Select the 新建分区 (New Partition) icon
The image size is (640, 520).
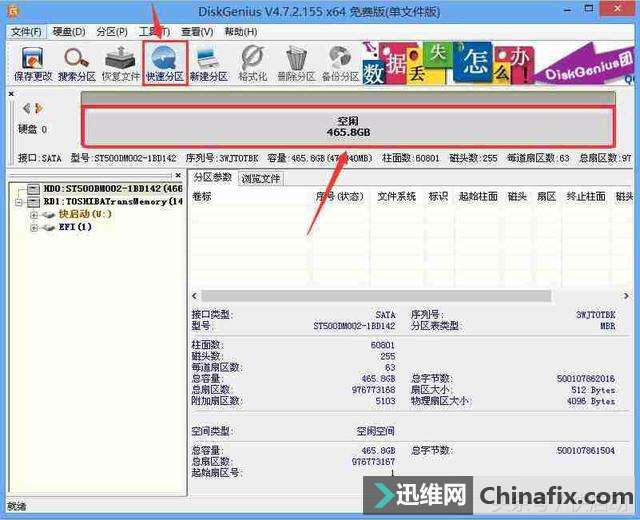tap(209, 62)
